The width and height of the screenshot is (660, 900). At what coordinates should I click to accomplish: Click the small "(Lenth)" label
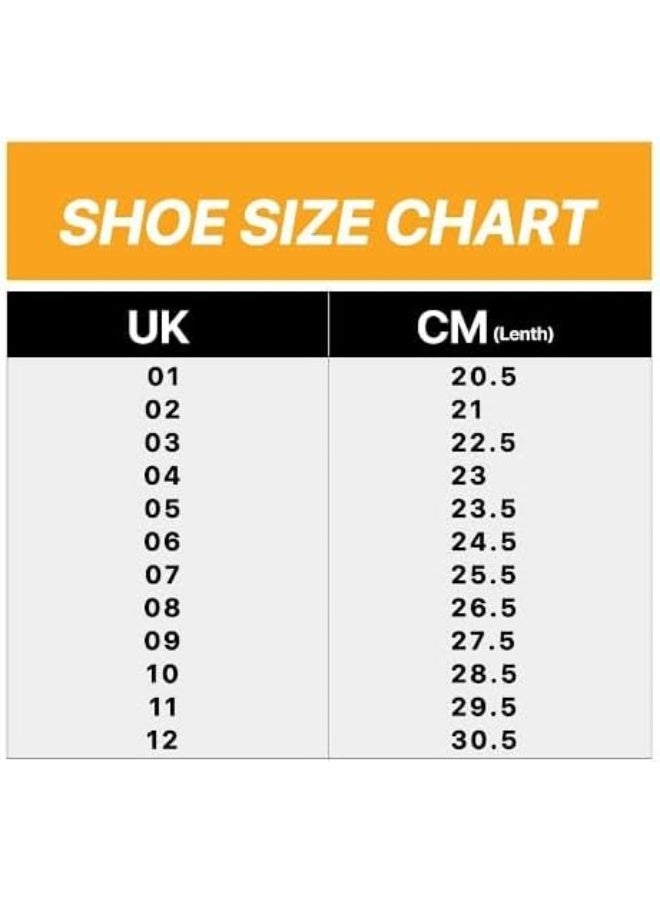[x=523, y=335]
